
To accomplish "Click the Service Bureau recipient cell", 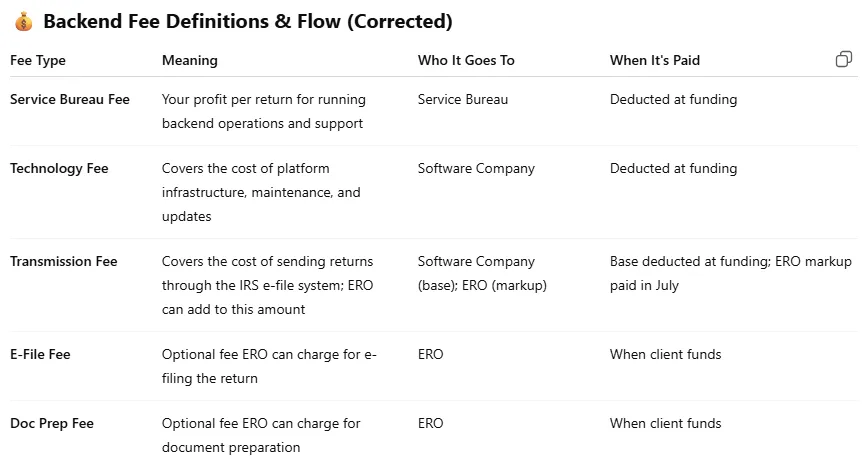I will click(x=463, y=99).
